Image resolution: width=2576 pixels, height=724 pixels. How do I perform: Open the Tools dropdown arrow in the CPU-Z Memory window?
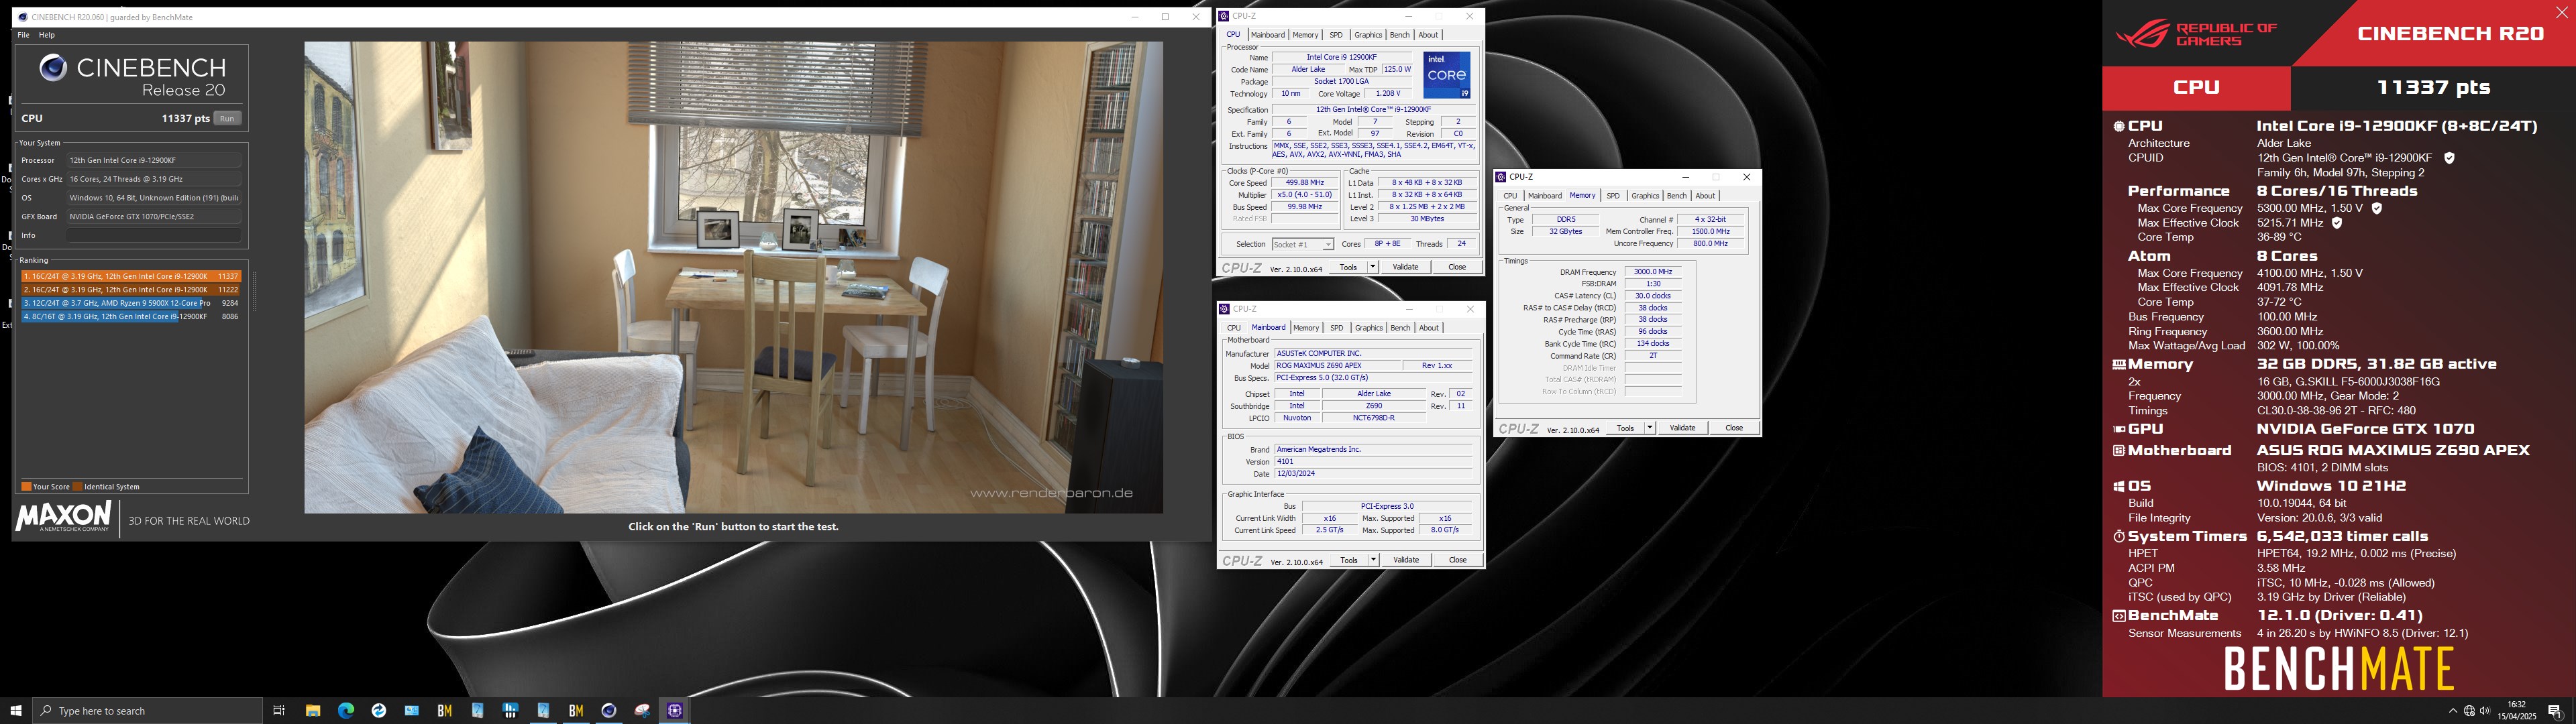click(x=1649, y=428)
